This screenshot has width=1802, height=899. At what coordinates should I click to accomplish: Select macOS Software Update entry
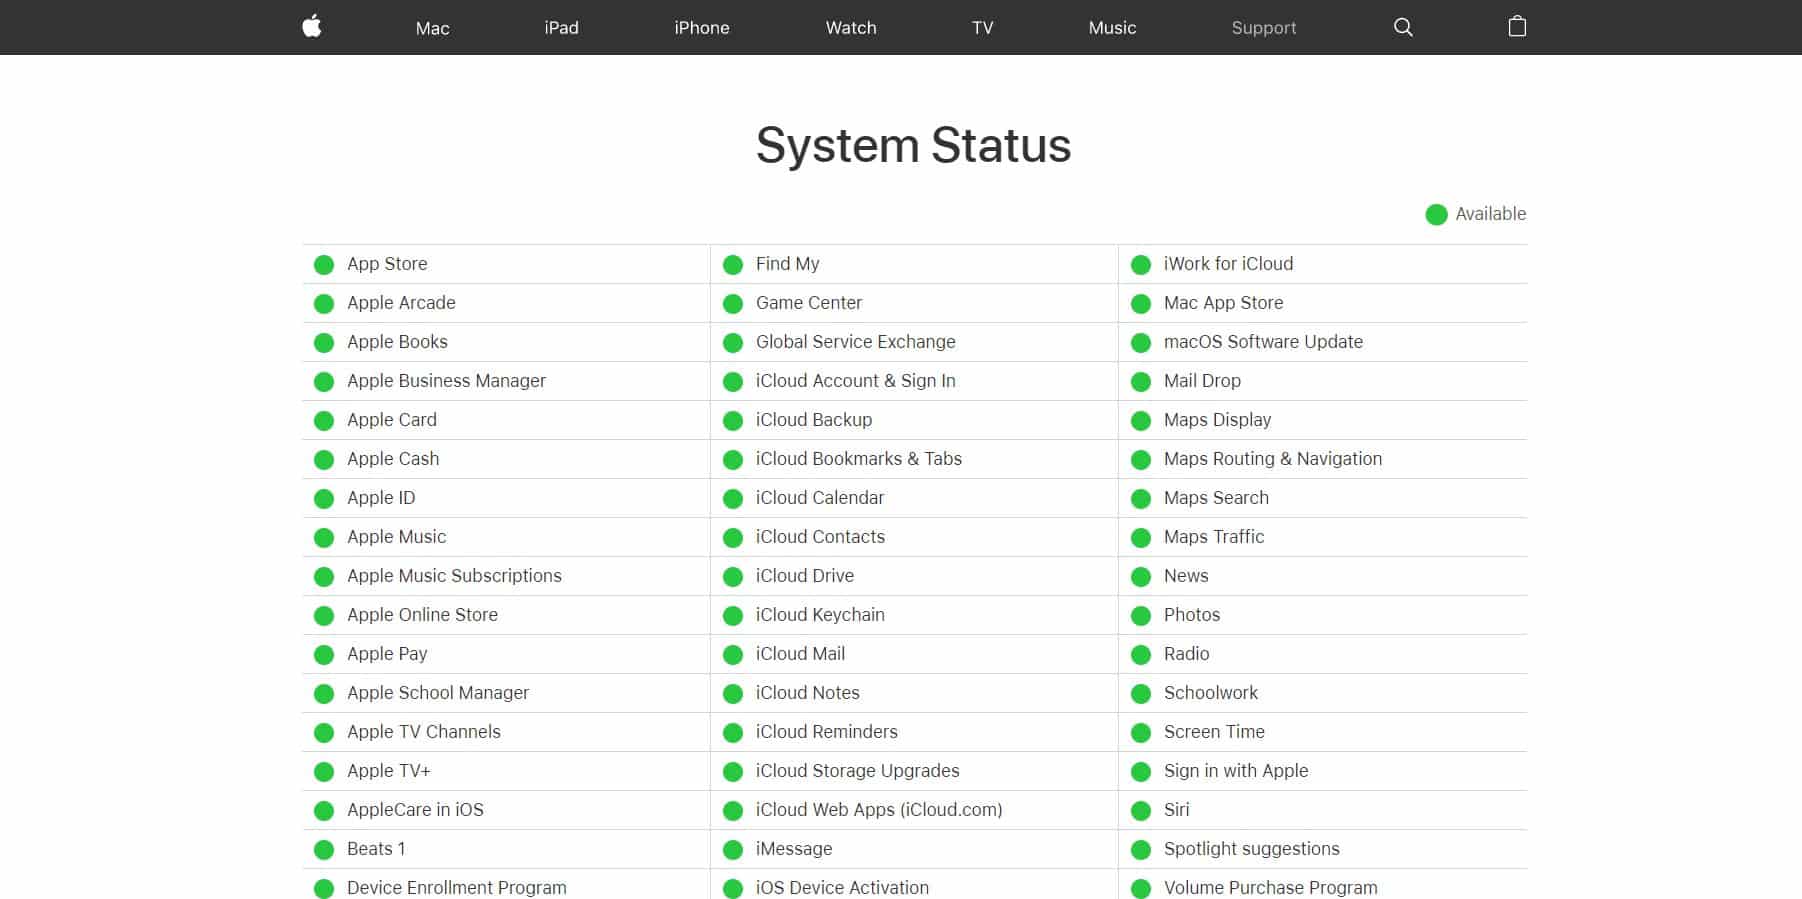1263,342
